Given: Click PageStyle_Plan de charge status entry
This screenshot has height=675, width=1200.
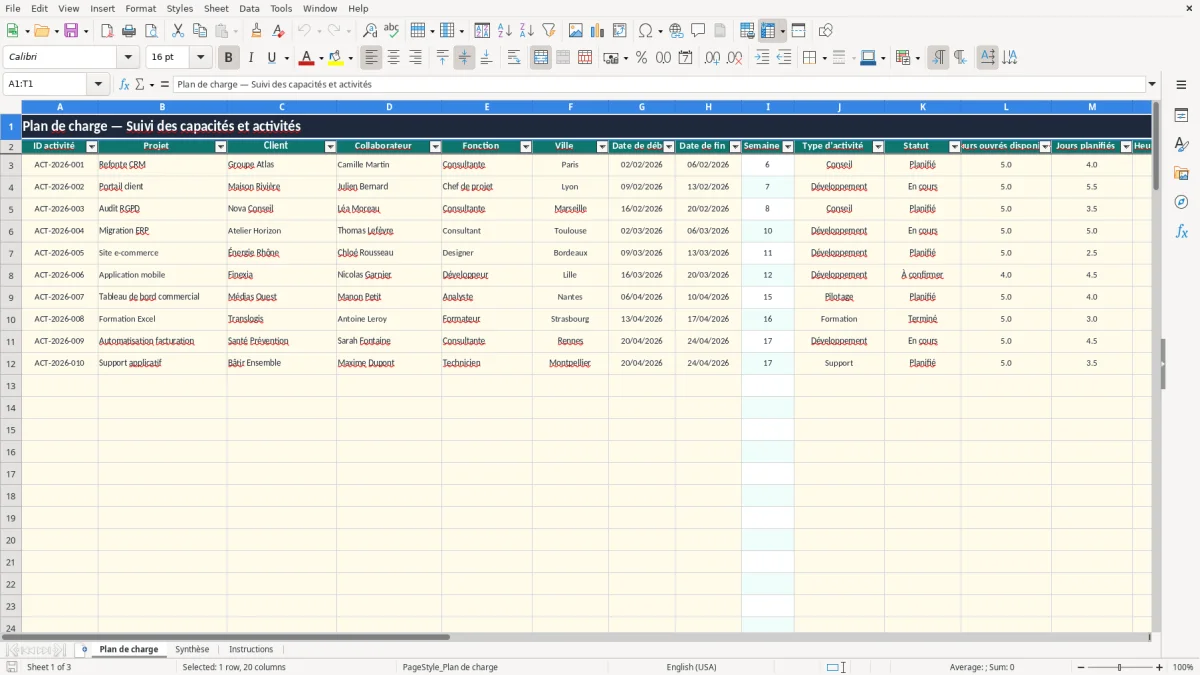Looking at the screenshot, I should 450,667.
